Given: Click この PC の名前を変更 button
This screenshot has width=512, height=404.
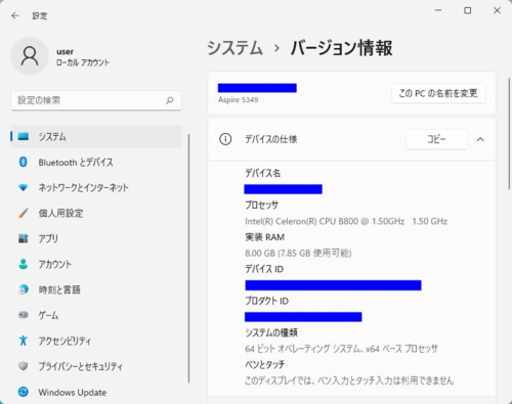Looking at the screenshot, I should tap(438, 93).
